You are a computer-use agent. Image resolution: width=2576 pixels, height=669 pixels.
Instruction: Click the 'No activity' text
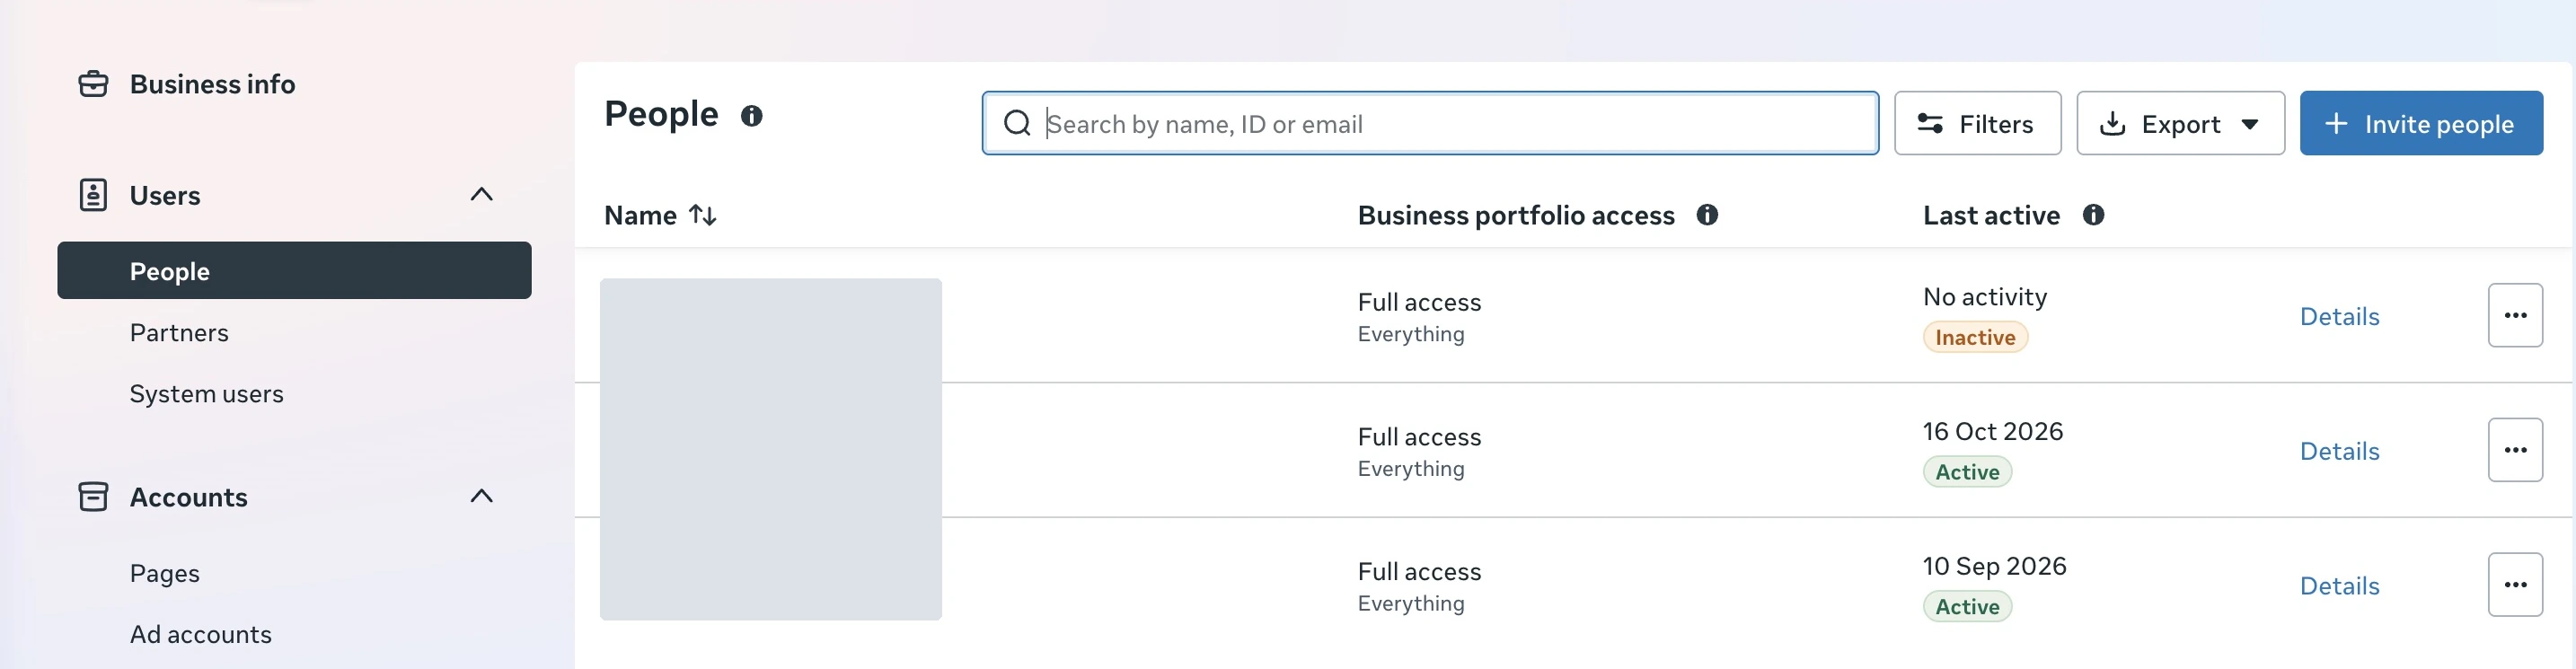pos(1985,297)
